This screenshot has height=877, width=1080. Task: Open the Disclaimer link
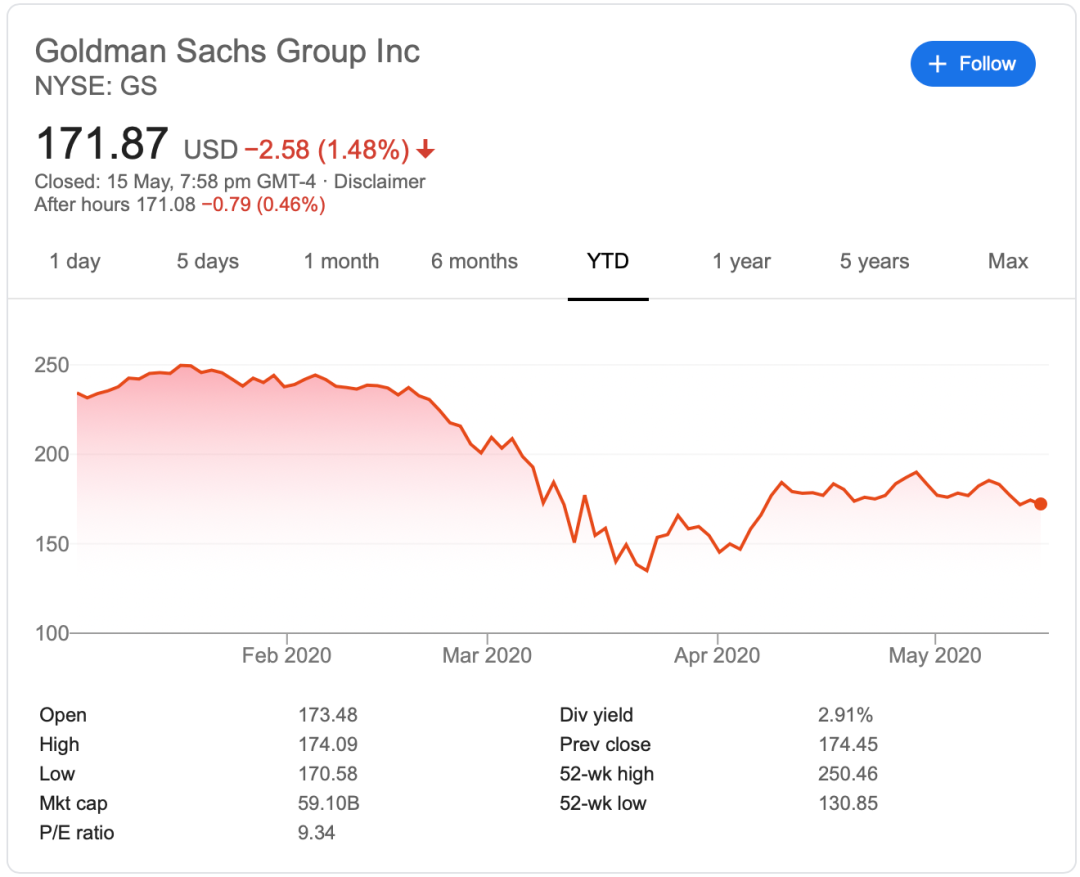coord(379,182)
